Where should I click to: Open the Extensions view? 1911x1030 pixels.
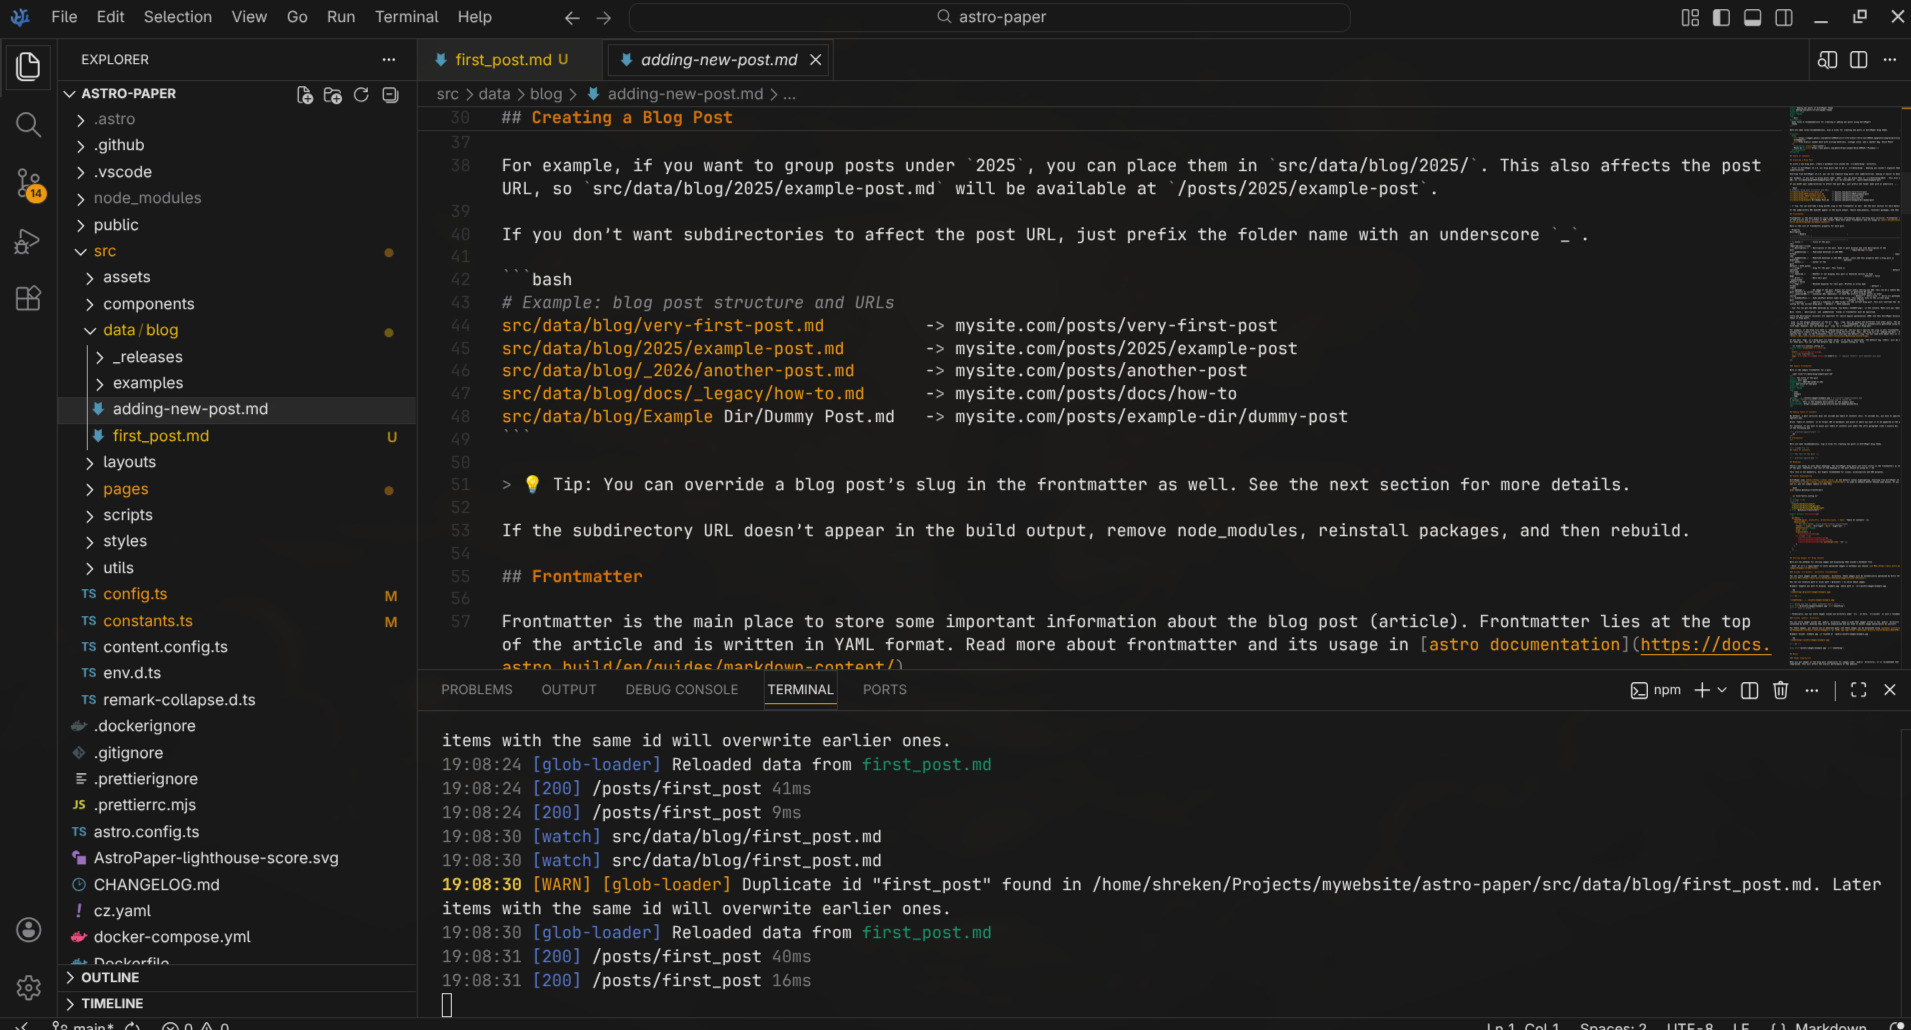click(27, 298)
